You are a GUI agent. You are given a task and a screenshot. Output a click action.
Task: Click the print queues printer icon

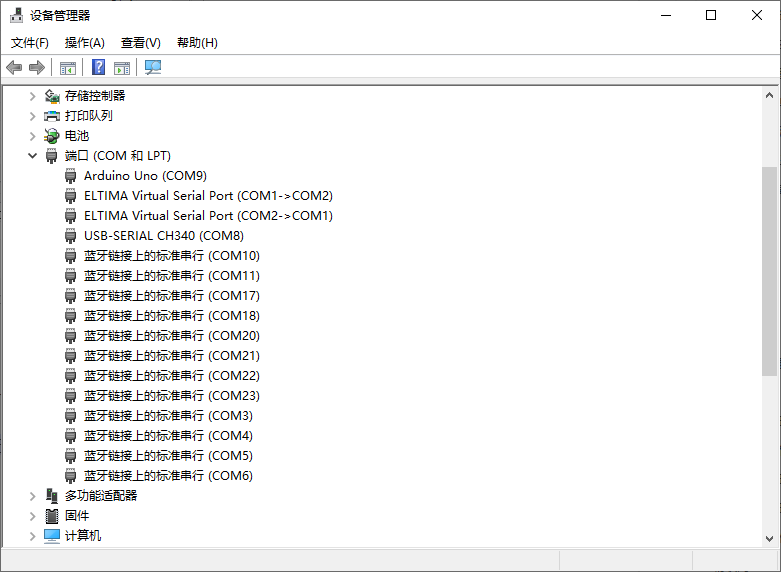[52, 116]
